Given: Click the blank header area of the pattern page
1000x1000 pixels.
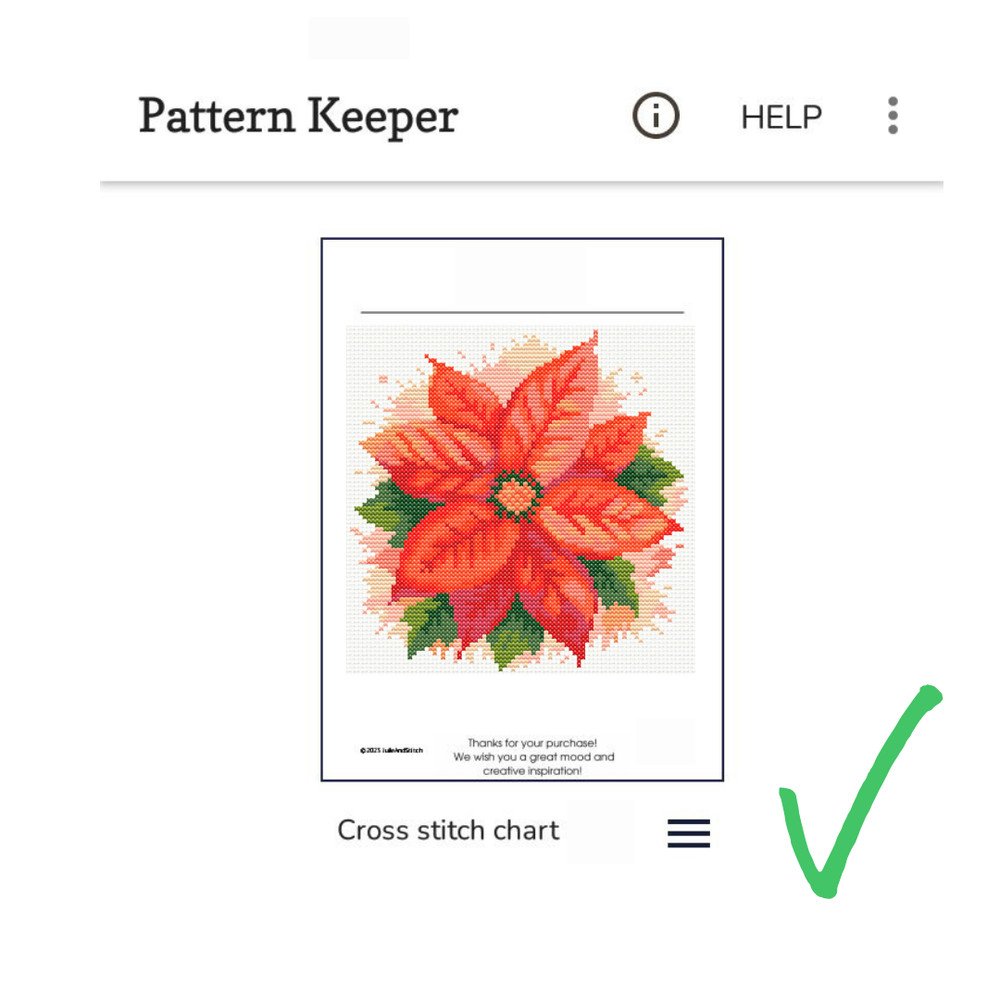Looking at the screenshot, I should [522, 276].
